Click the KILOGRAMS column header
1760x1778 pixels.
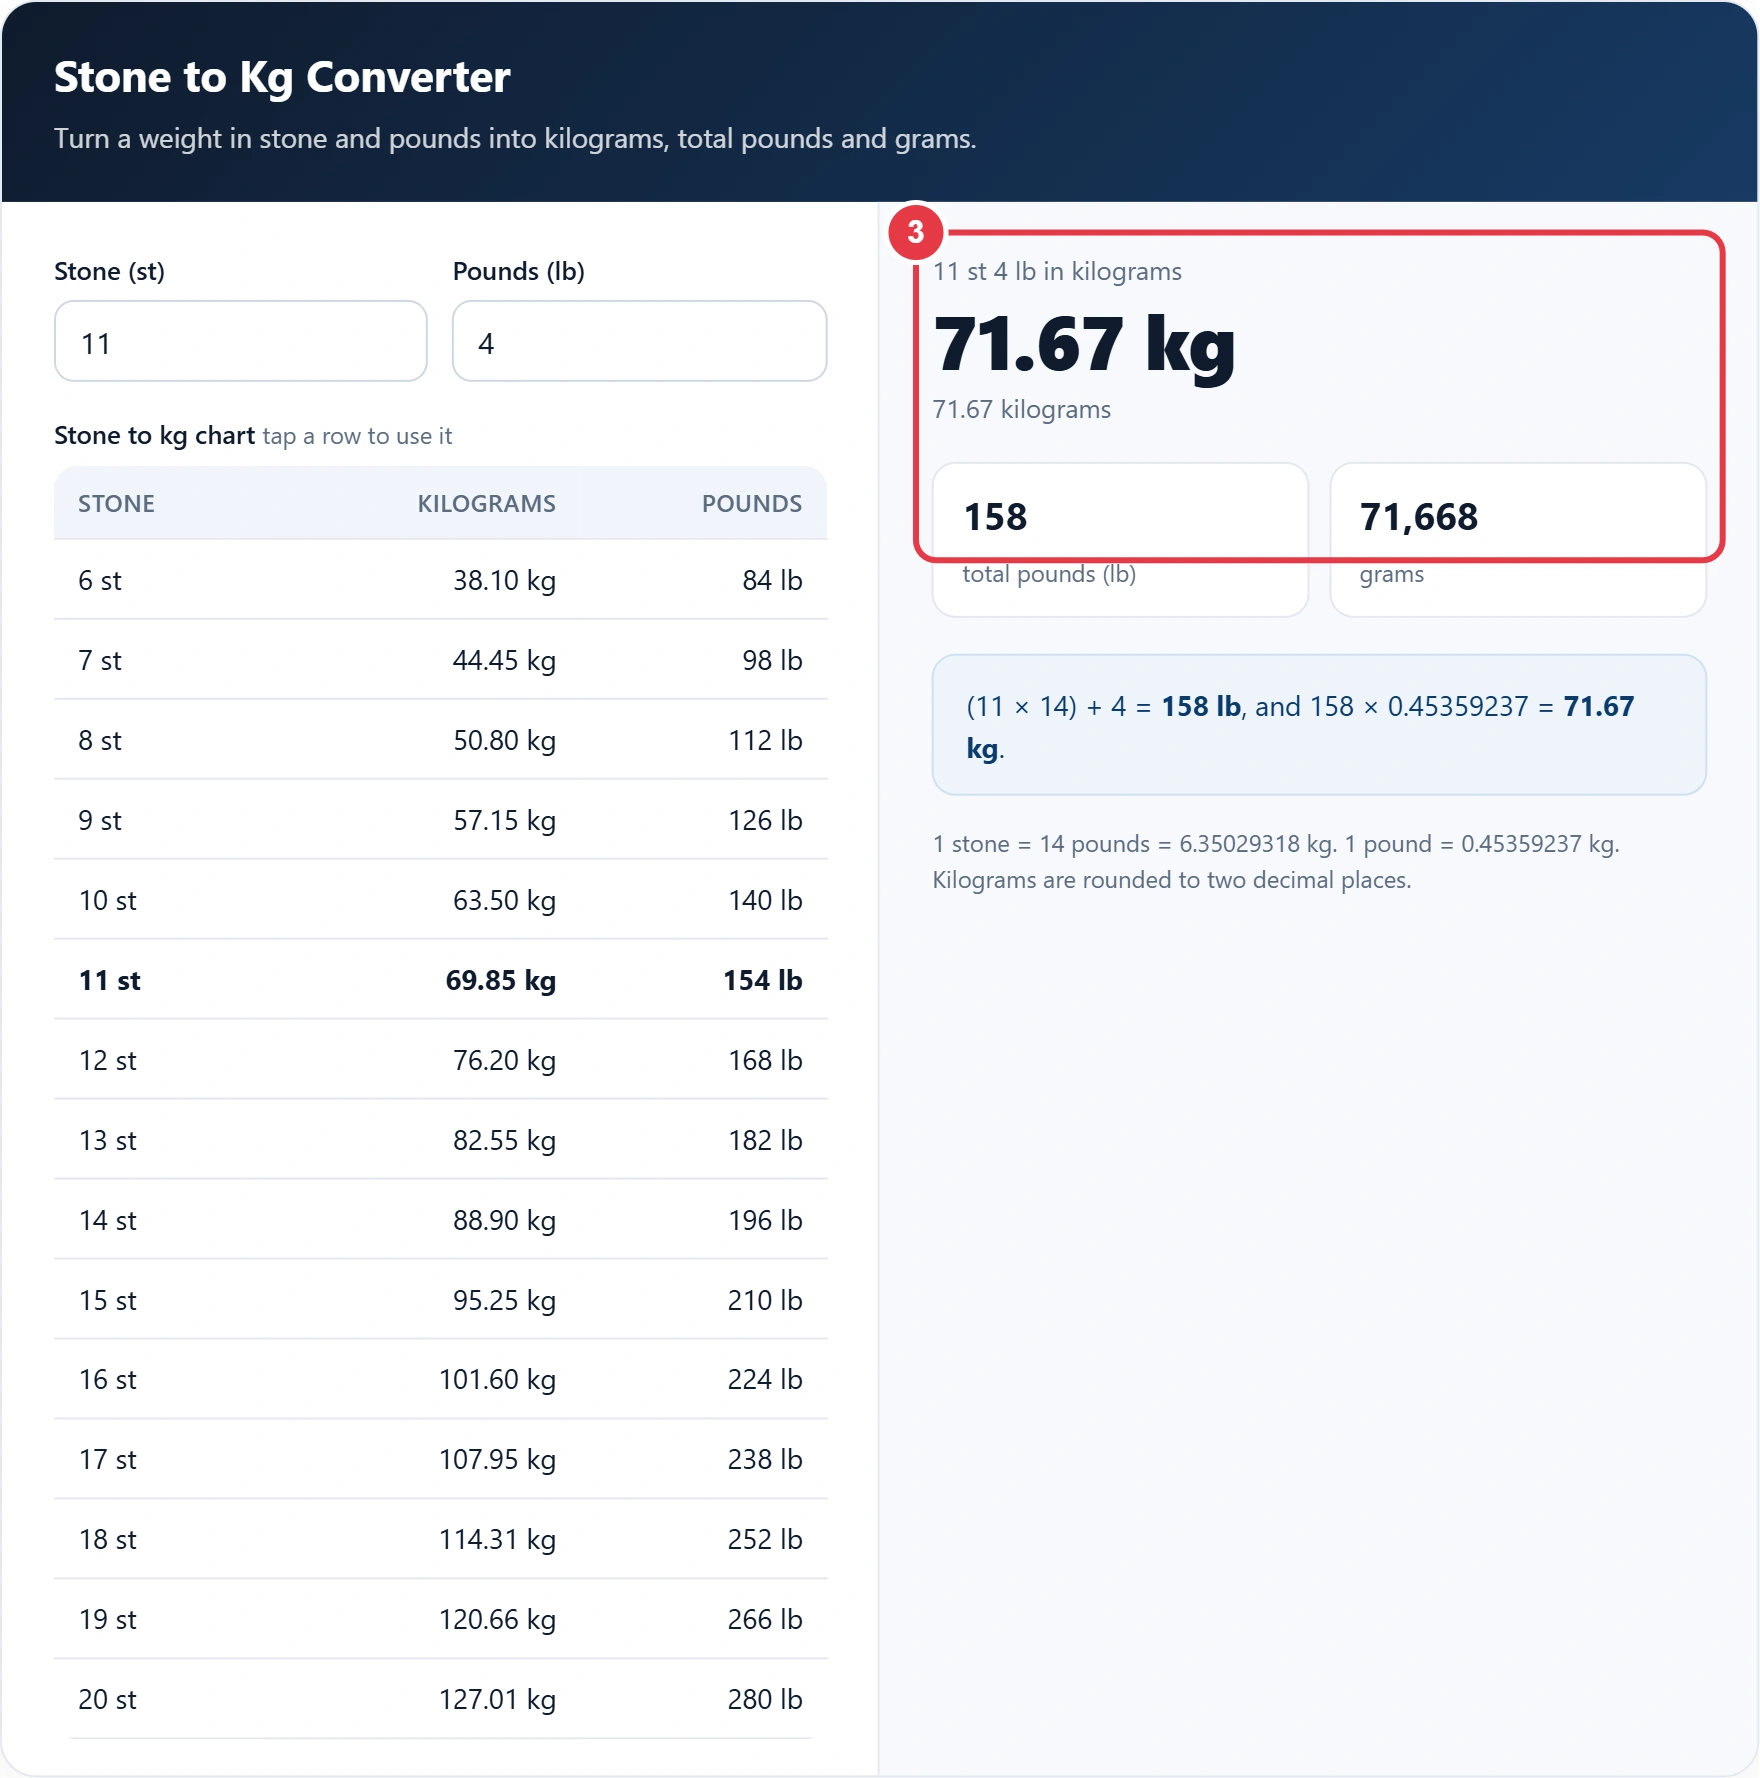point(486,503)
